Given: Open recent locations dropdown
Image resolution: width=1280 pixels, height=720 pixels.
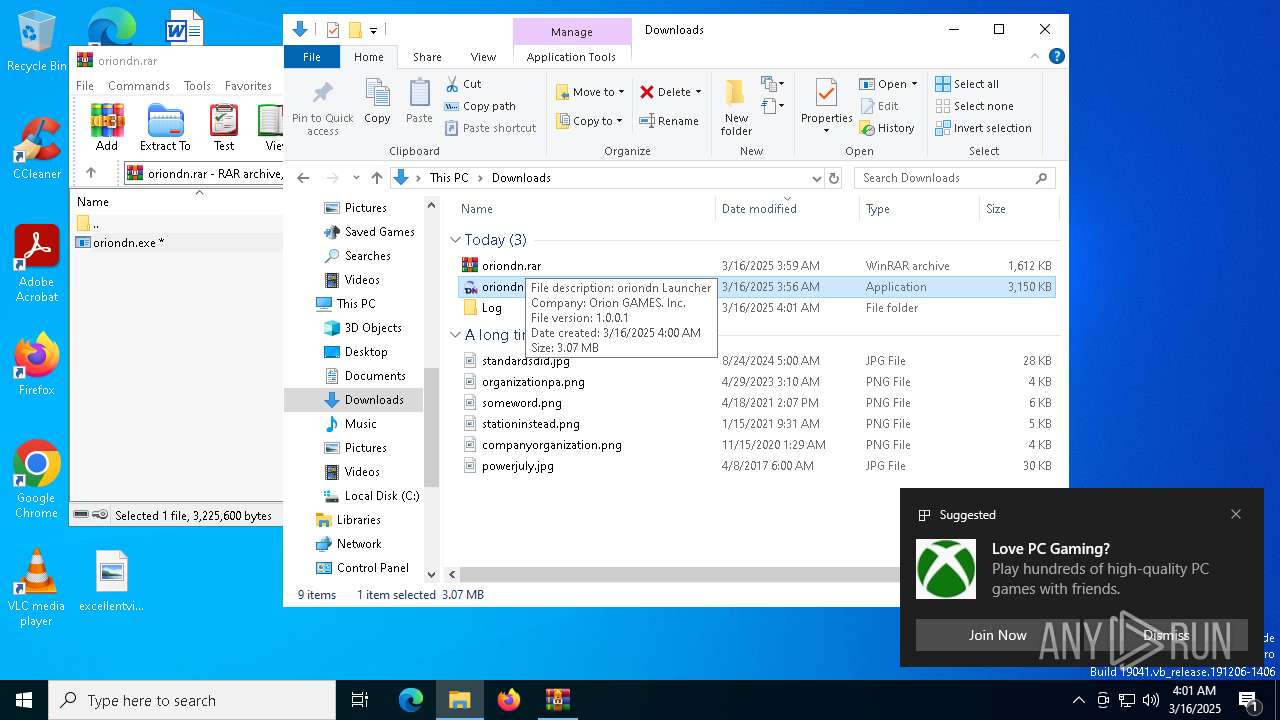Looking at the screenshot, I should pyautogui.click(x=356, y=178).
